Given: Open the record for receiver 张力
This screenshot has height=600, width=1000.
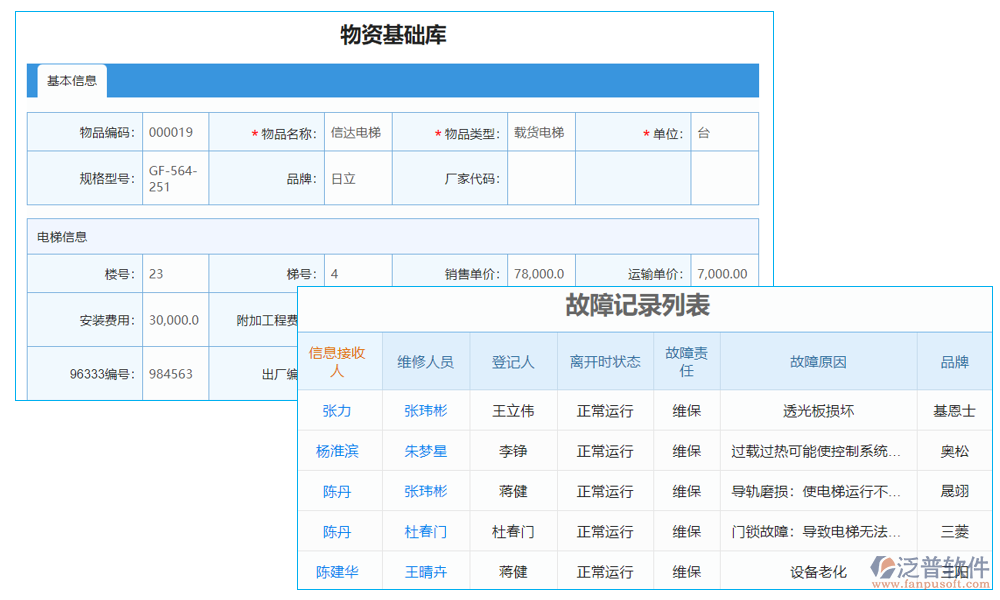Looking at the screenshot, I should (x=339, y=410).
